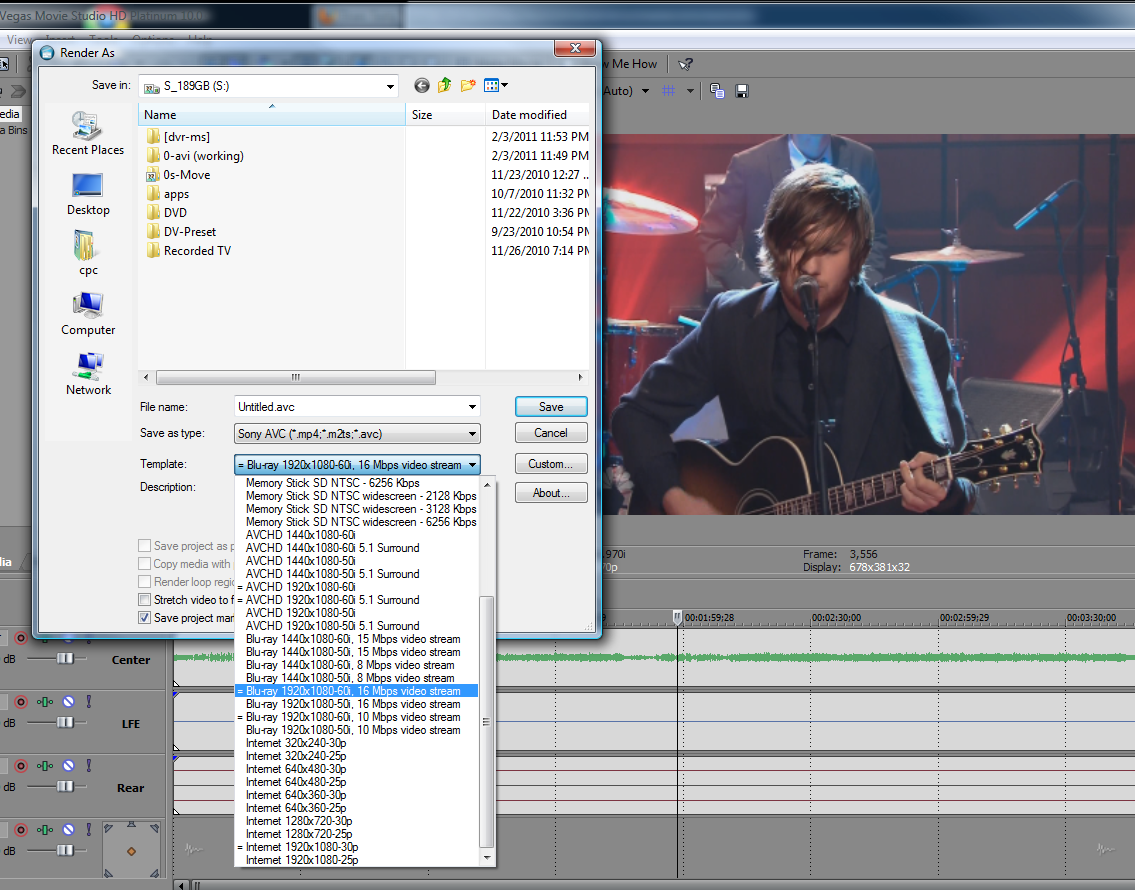The image size is (1135, 890).
Task: Uncheck Save project markers checkbox
Action: coord(145,618)
